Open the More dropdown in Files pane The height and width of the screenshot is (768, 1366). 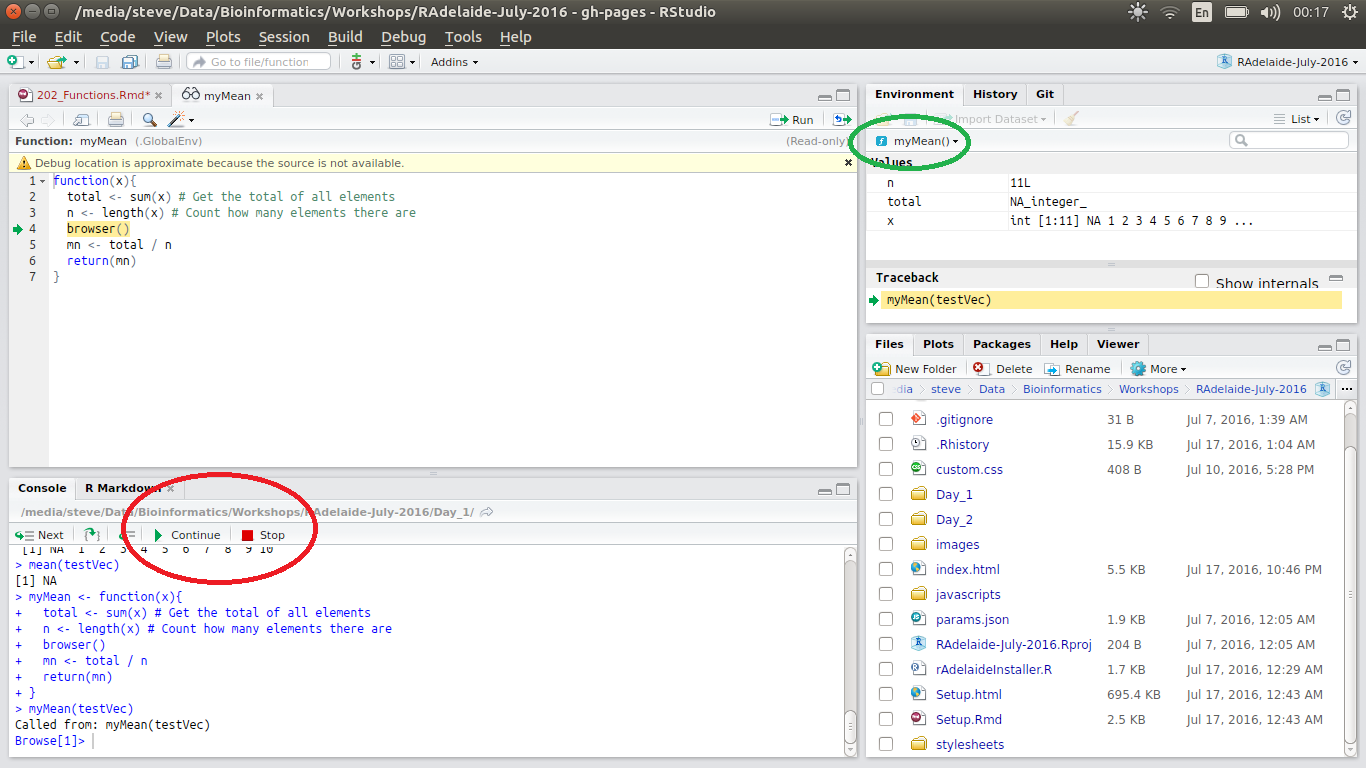point(1158,369)
